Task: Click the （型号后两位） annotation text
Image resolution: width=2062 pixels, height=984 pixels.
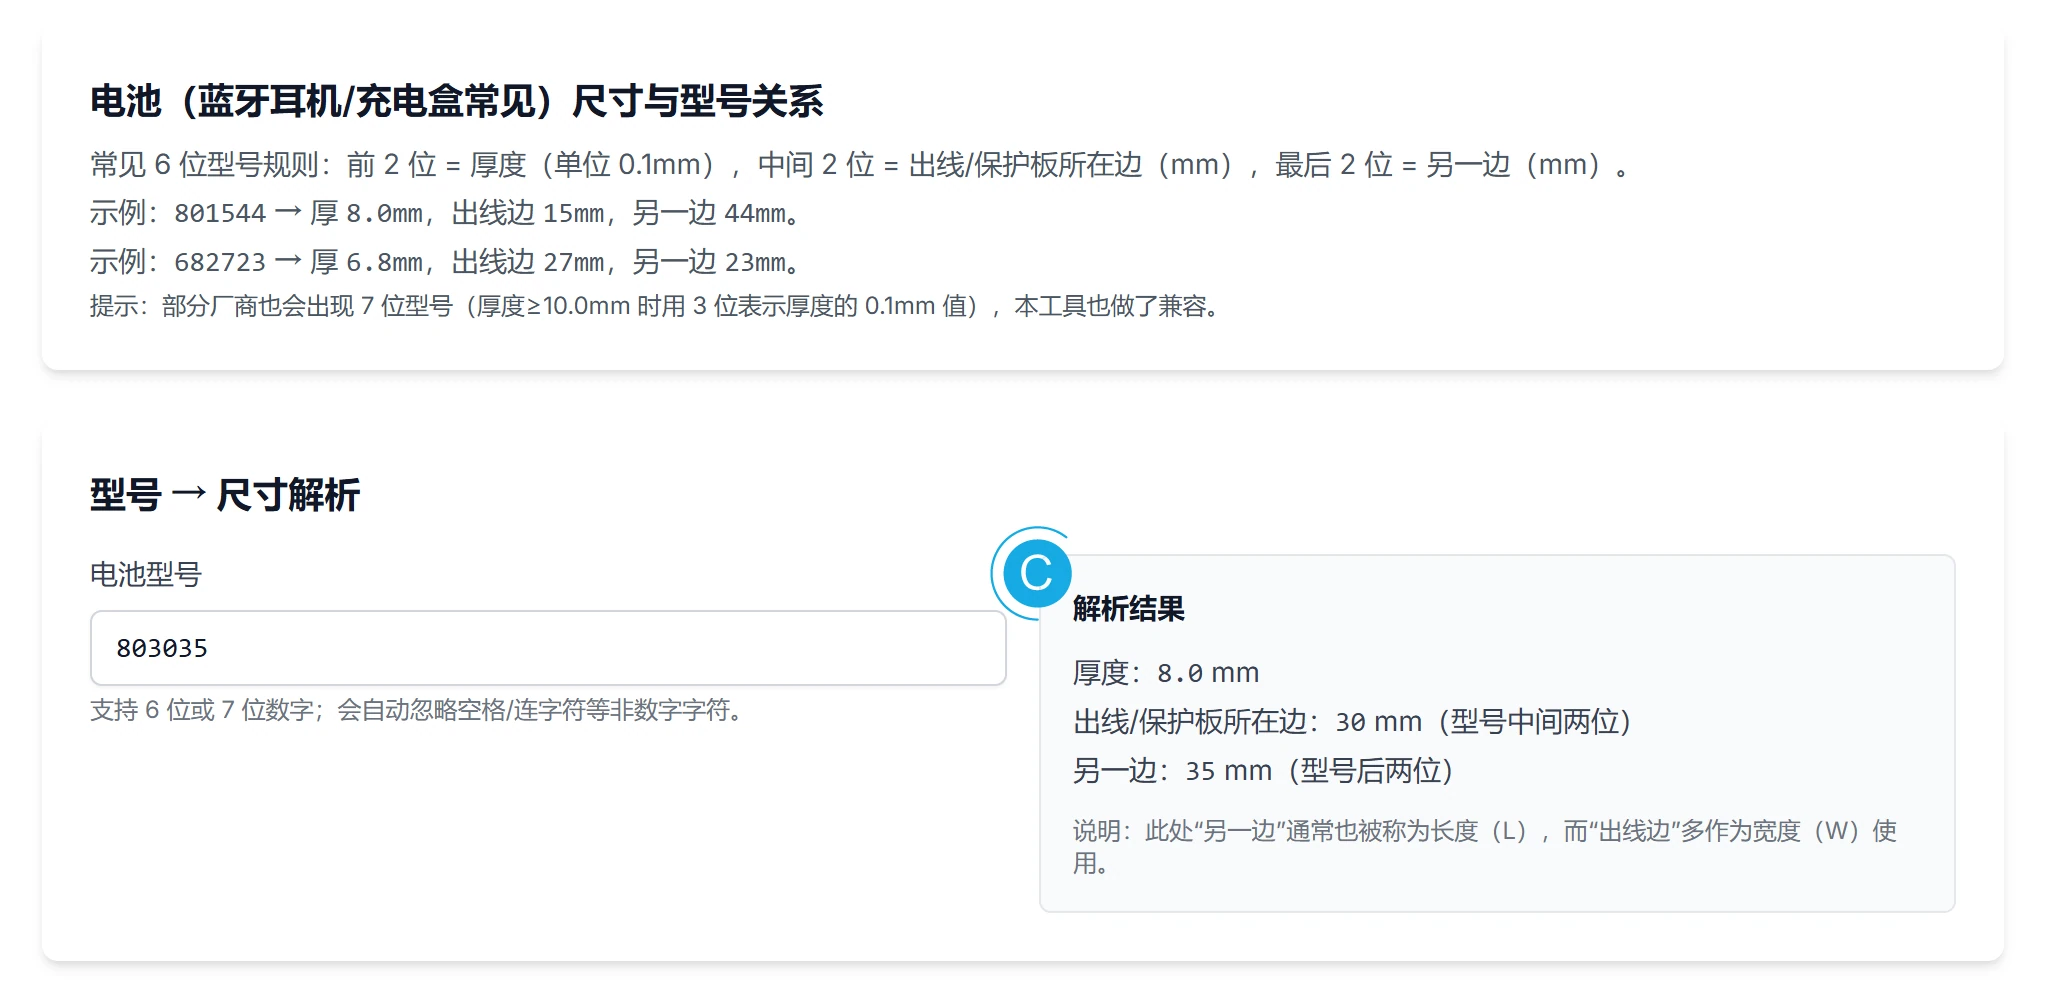Action: coord(1370,771)
